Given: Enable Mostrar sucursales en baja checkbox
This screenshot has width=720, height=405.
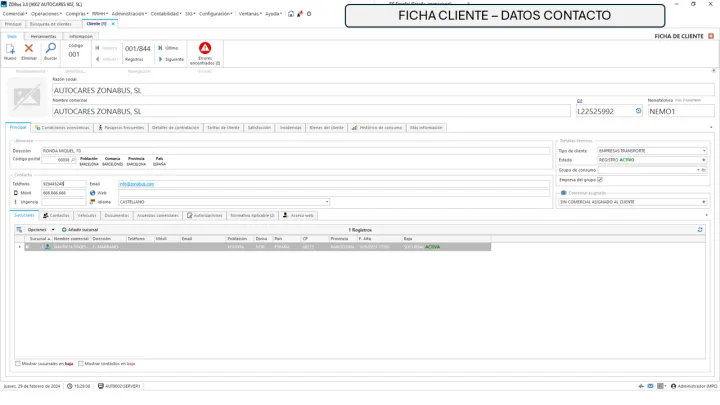Looking at the screenshot, I should click(18, 363).
